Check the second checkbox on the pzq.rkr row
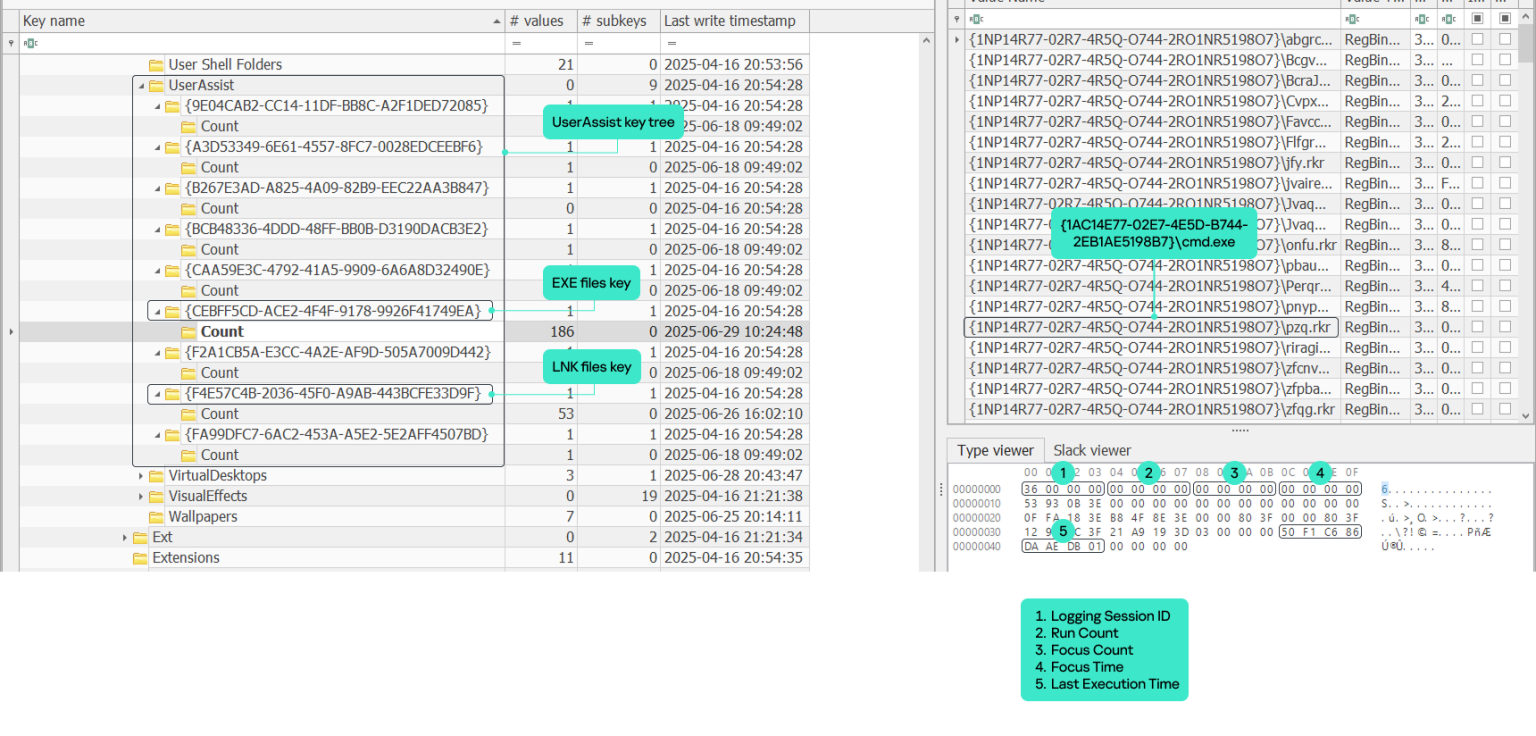 tap(1506, 327)
